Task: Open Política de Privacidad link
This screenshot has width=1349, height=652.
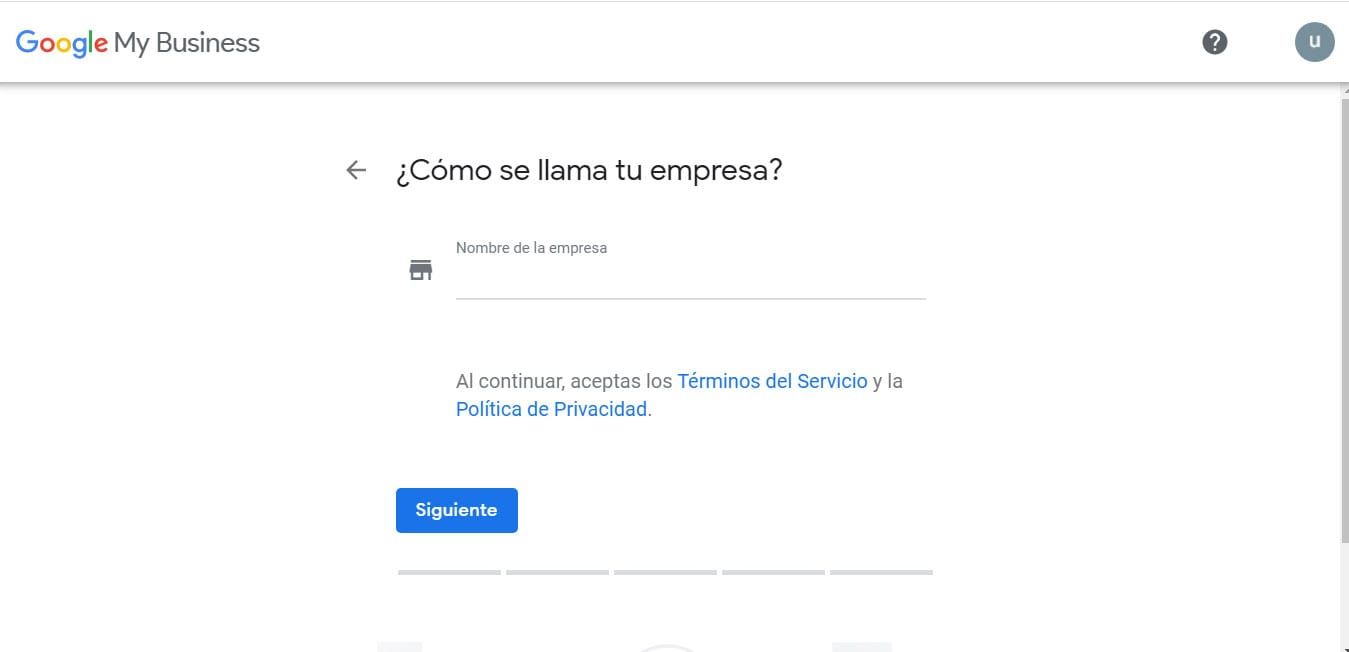Action: (x=551, y=409)
